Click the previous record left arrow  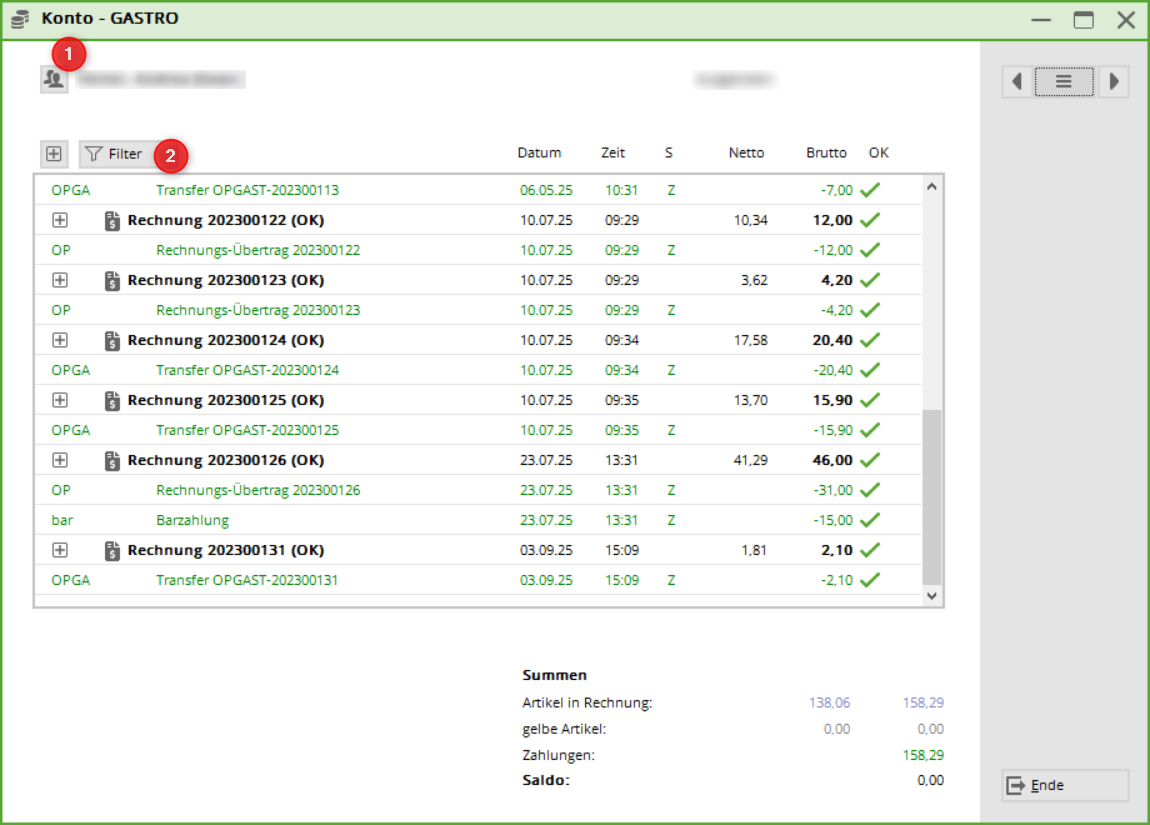tap(1017, 82)
